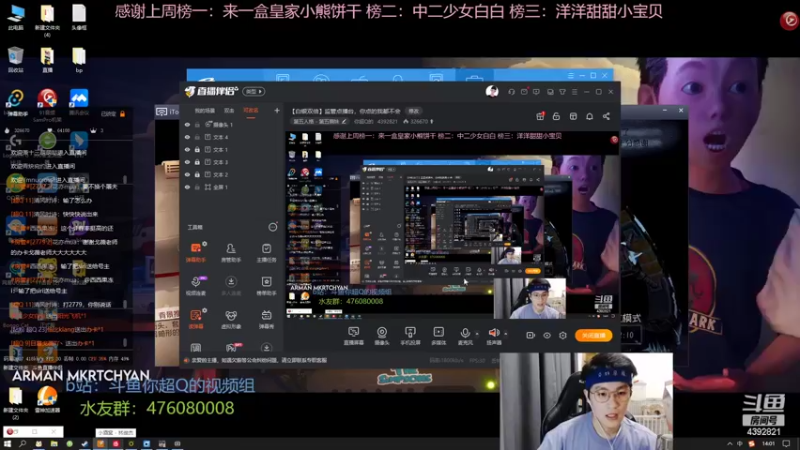Open the bp folder on desktop
The width and height of the screenshot is (800, 450).
pyautogui.click(x=79, y=59)
